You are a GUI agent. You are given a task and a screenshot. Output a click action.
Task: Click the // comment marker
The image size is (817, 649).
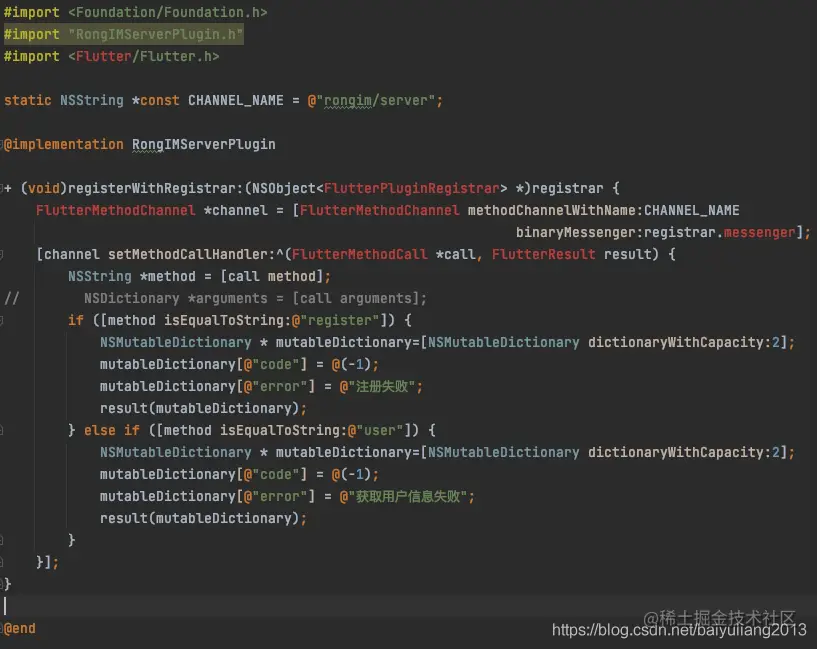tap(11, 298)
